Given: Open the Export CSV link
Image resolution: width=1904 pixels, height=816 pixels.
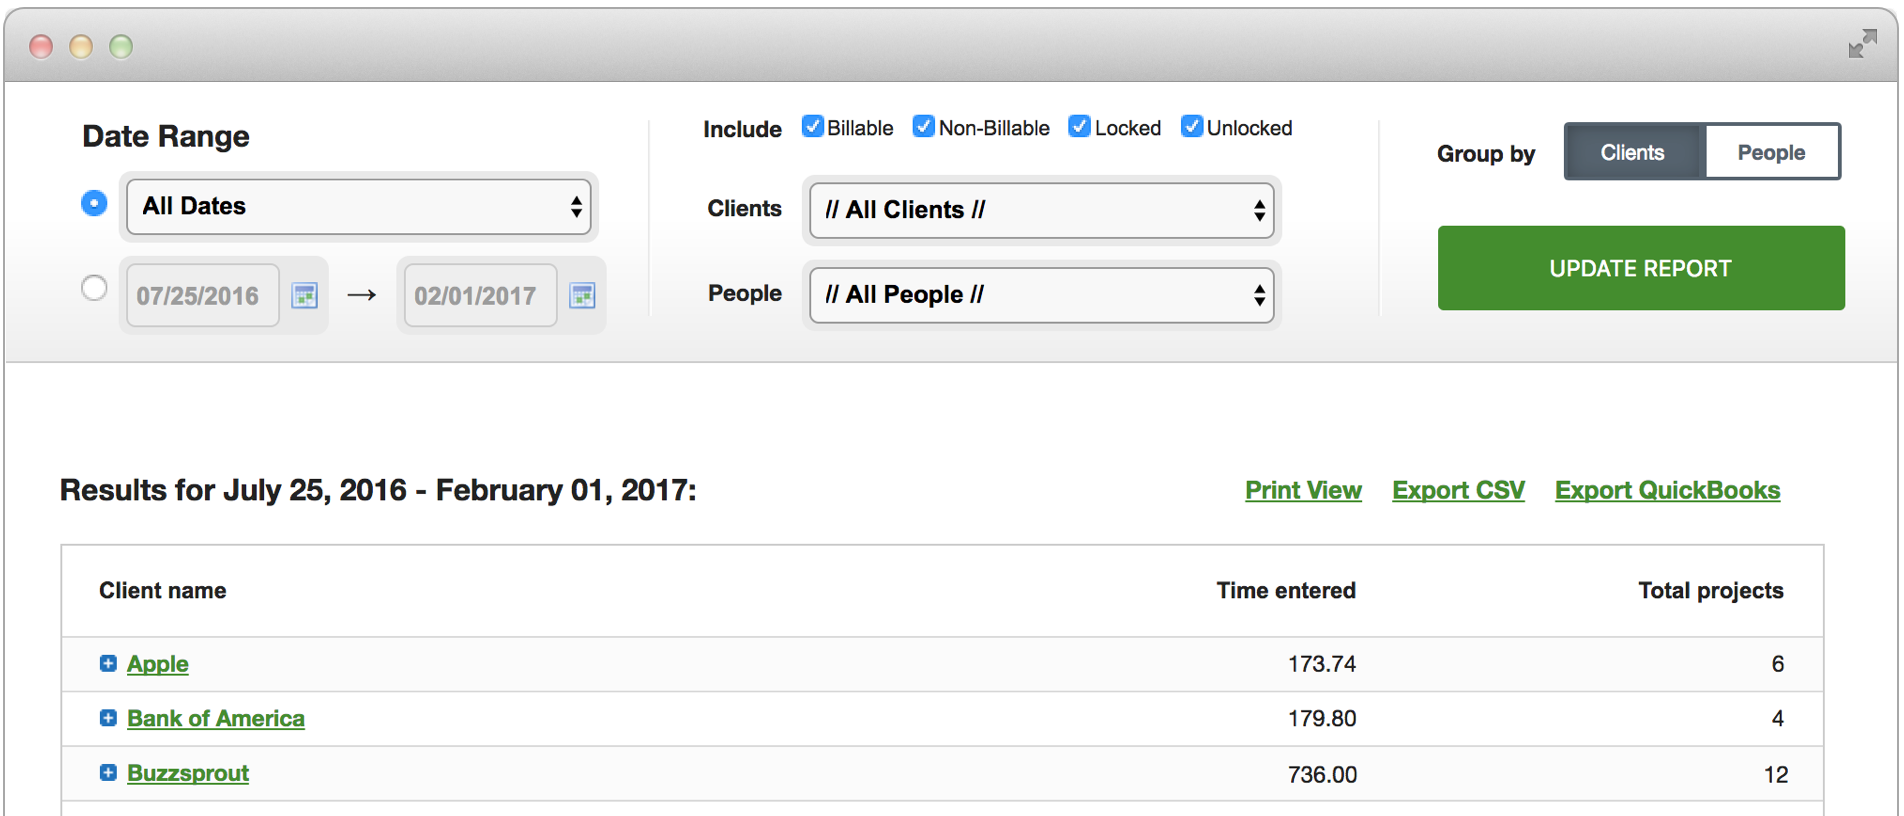Looking at the screenshot, I should [x=1457, y=491].
